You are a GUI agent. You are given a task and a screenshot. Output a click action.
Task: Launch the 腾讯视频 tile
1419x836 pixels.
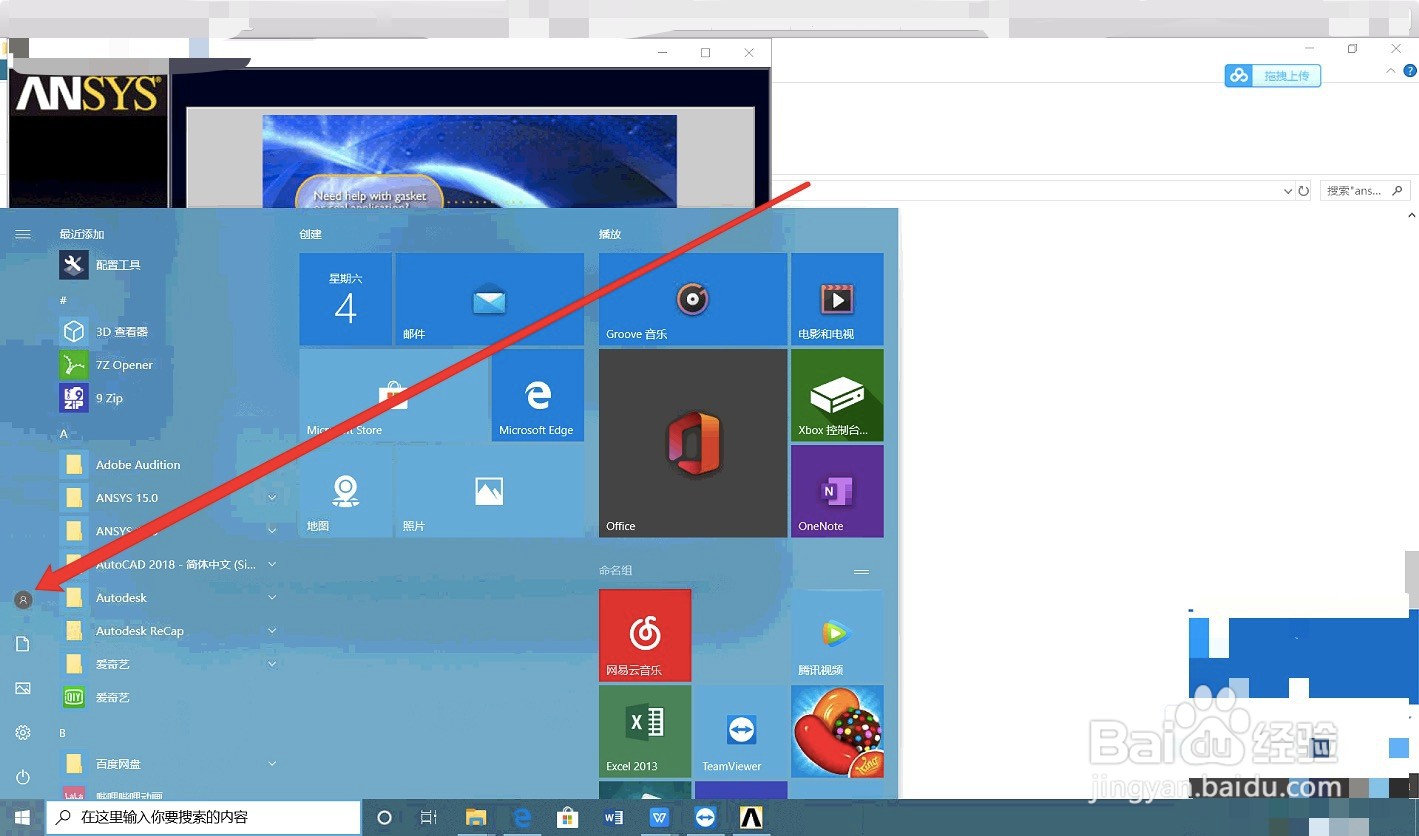click(837, 635)
